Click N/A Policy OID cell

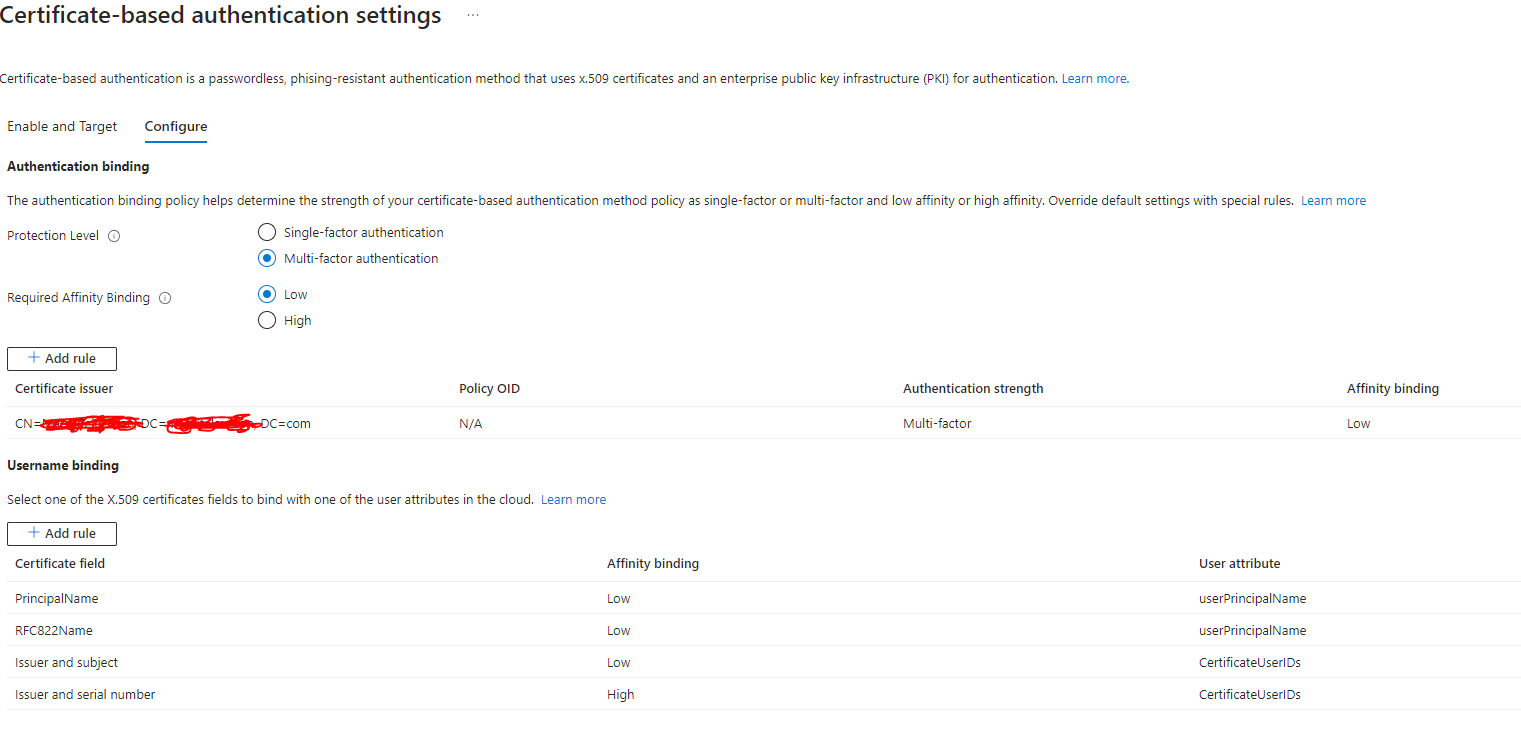[x=470, y=423]
